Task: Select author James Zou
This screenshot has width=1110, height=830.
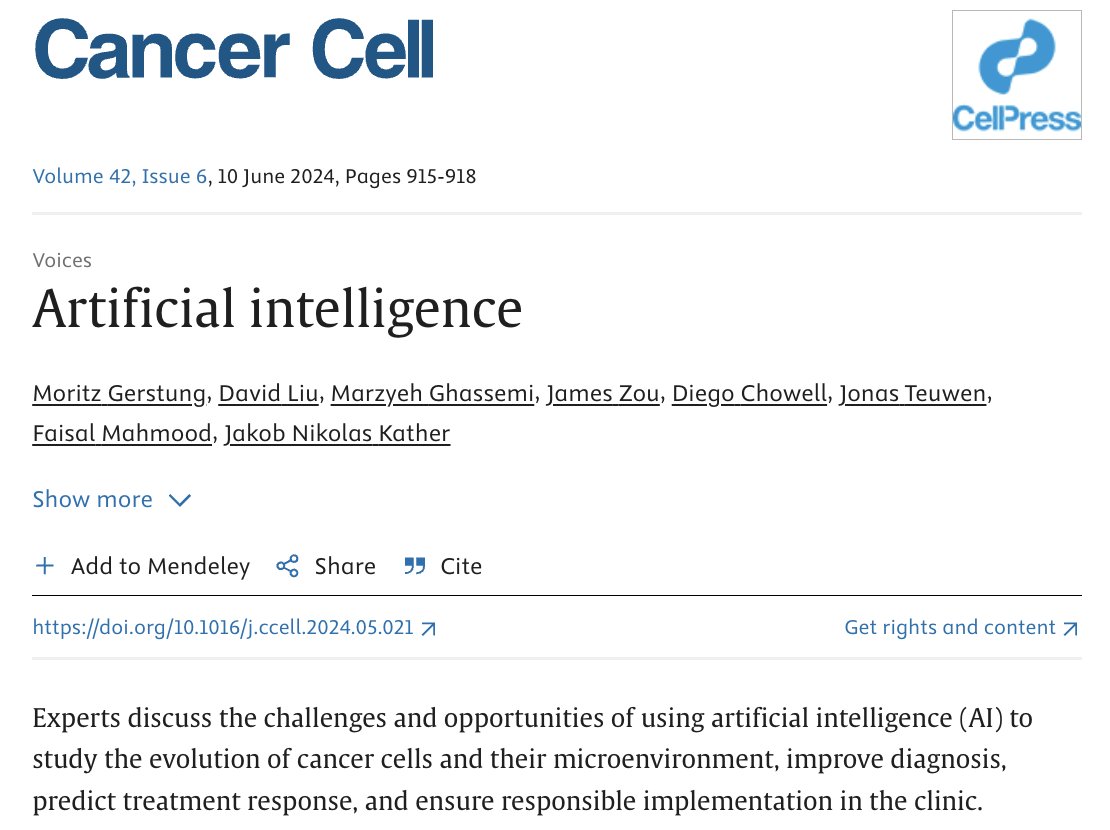Action: pos(602,393)
